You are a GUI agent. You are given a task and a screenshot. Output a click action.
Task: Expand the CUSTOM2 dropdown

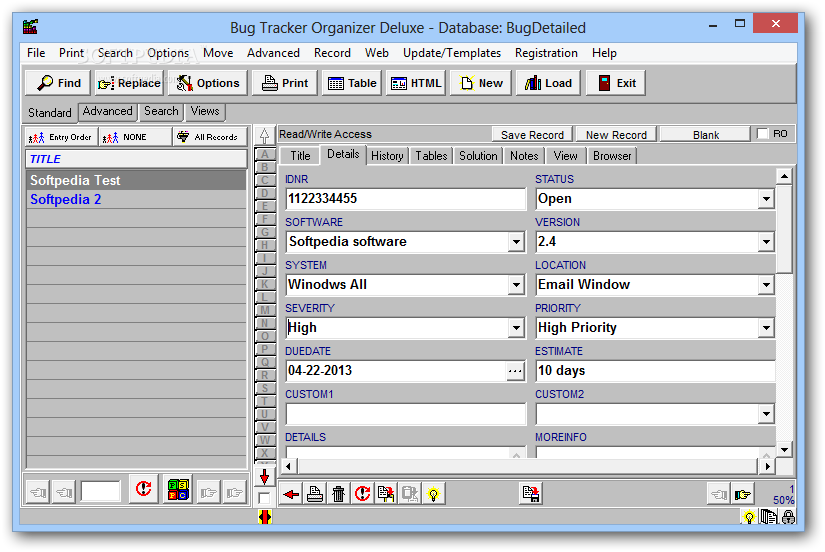pos(766,414)
